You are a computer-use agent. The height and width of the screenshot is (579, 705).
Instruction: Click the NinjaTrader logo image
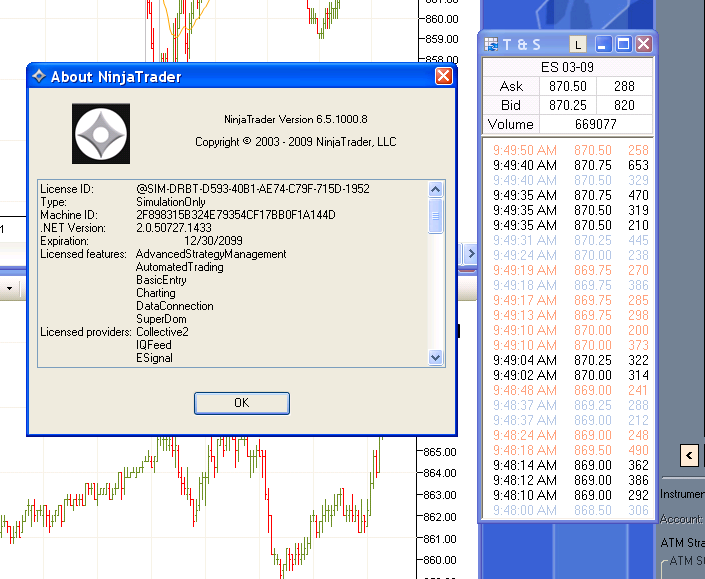point(101,134)
